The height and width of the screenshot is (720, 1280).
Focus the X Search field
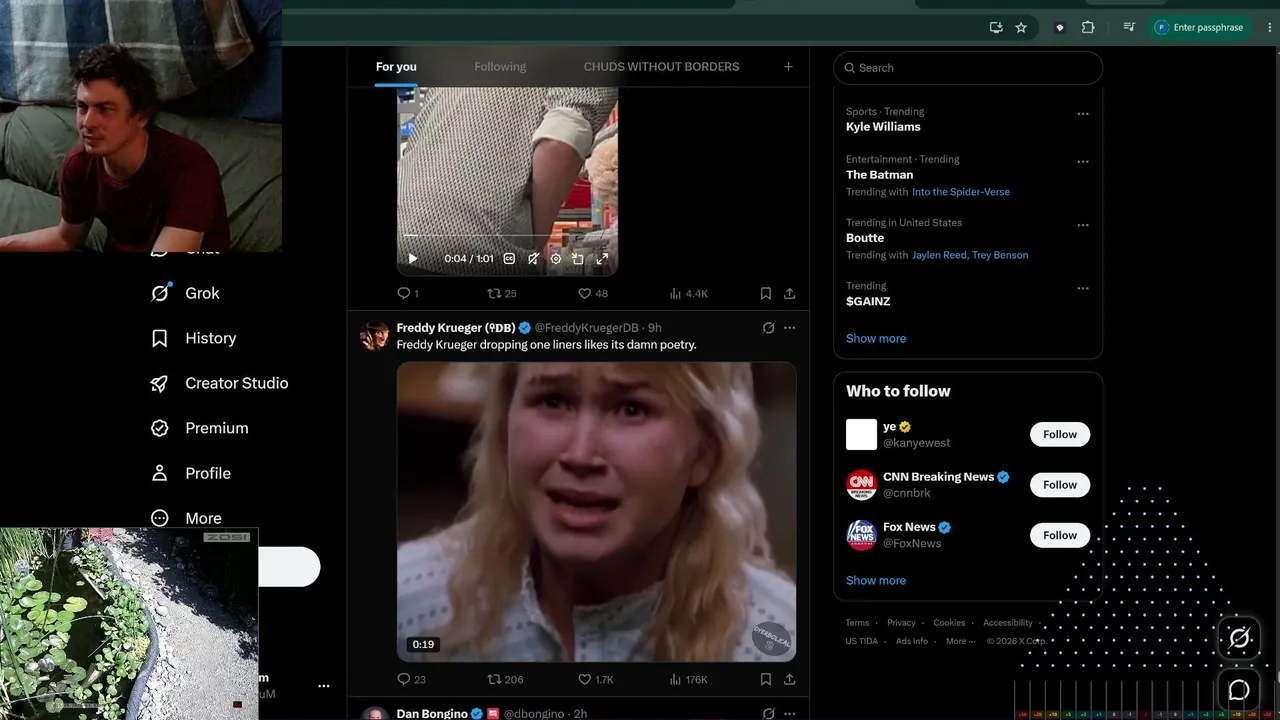click(x=968, y=68)
